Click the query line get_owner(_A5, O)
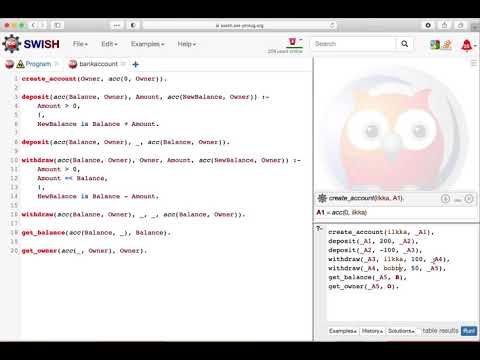 (363, 286)
